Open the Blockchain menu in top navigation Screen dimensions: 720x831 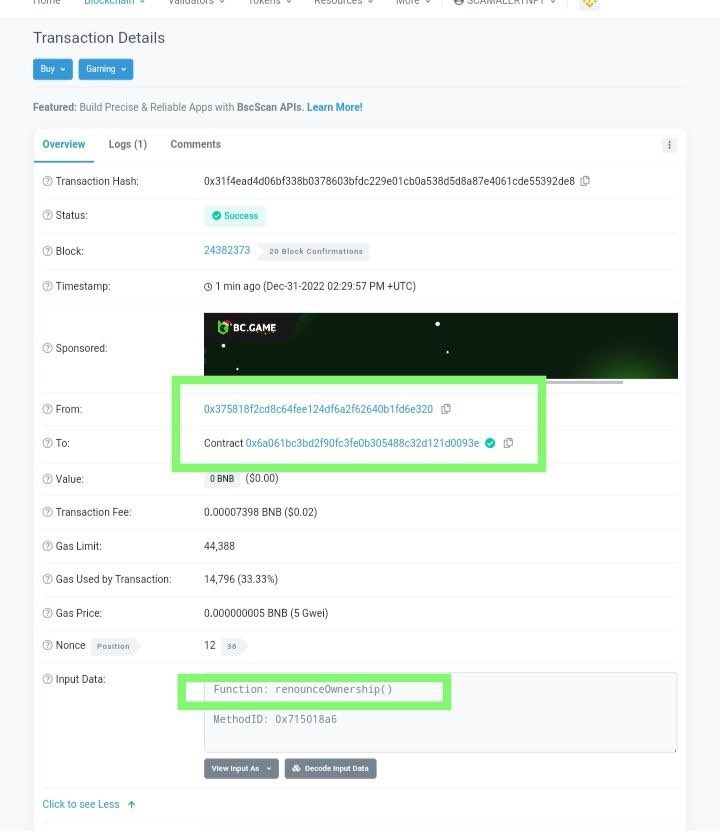click(x=114, y=2)
